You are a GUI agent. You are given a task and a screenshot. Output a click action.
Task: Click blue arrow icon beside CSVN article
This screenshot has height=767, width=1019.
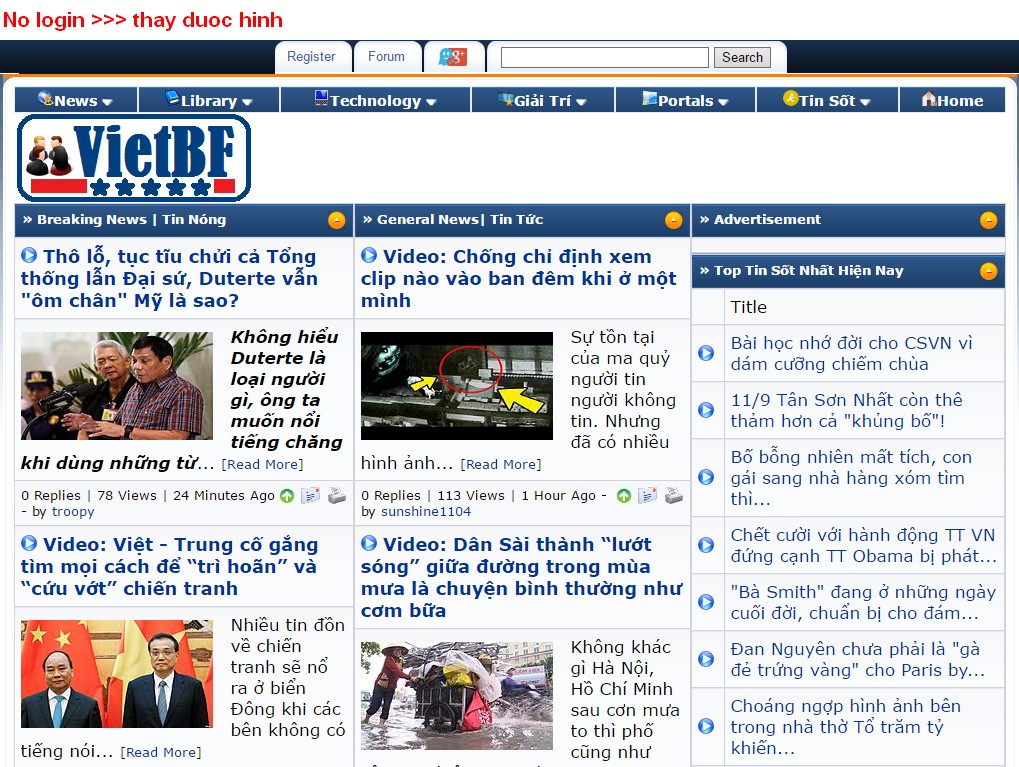click(x=706, y=353)
